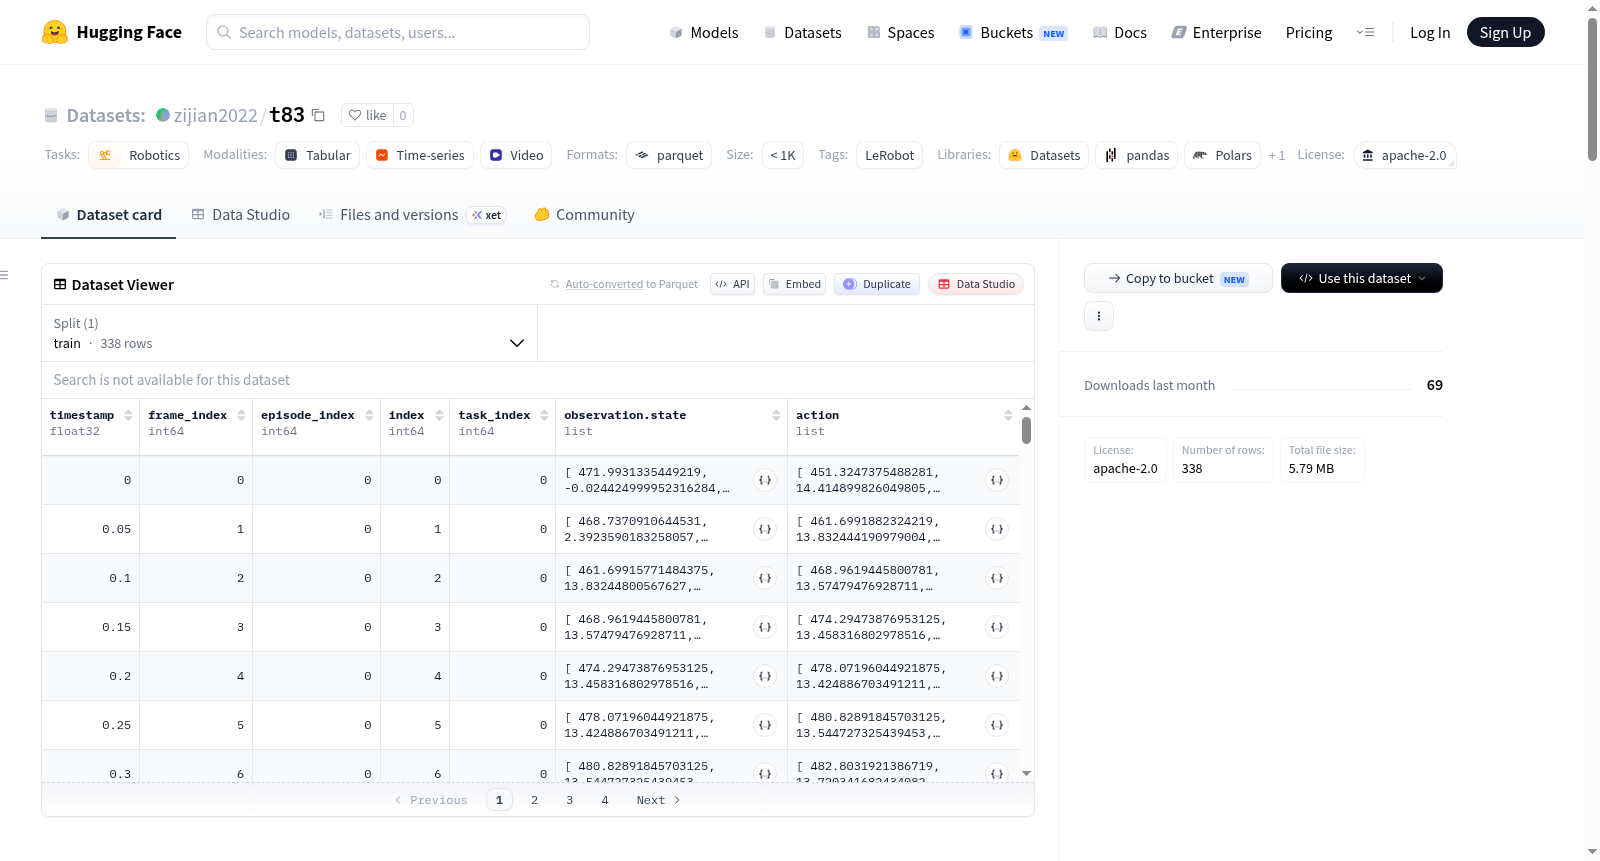Open the three-dot more actions menu
Viewport: 1600px width, 861px height.
pos(1099,316)
